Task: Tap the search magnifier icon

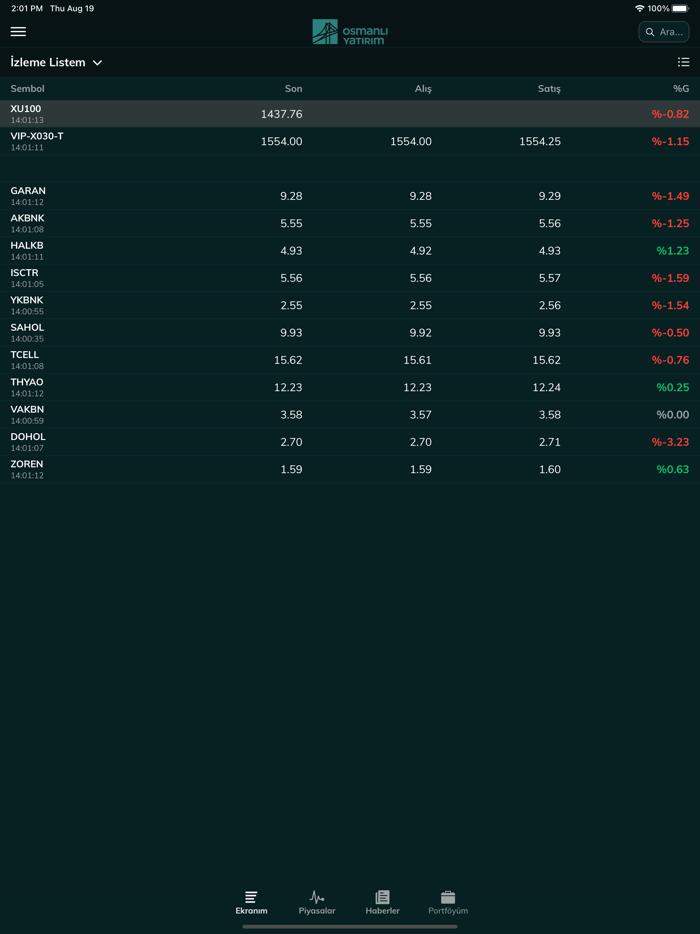Action: (651, 32)
